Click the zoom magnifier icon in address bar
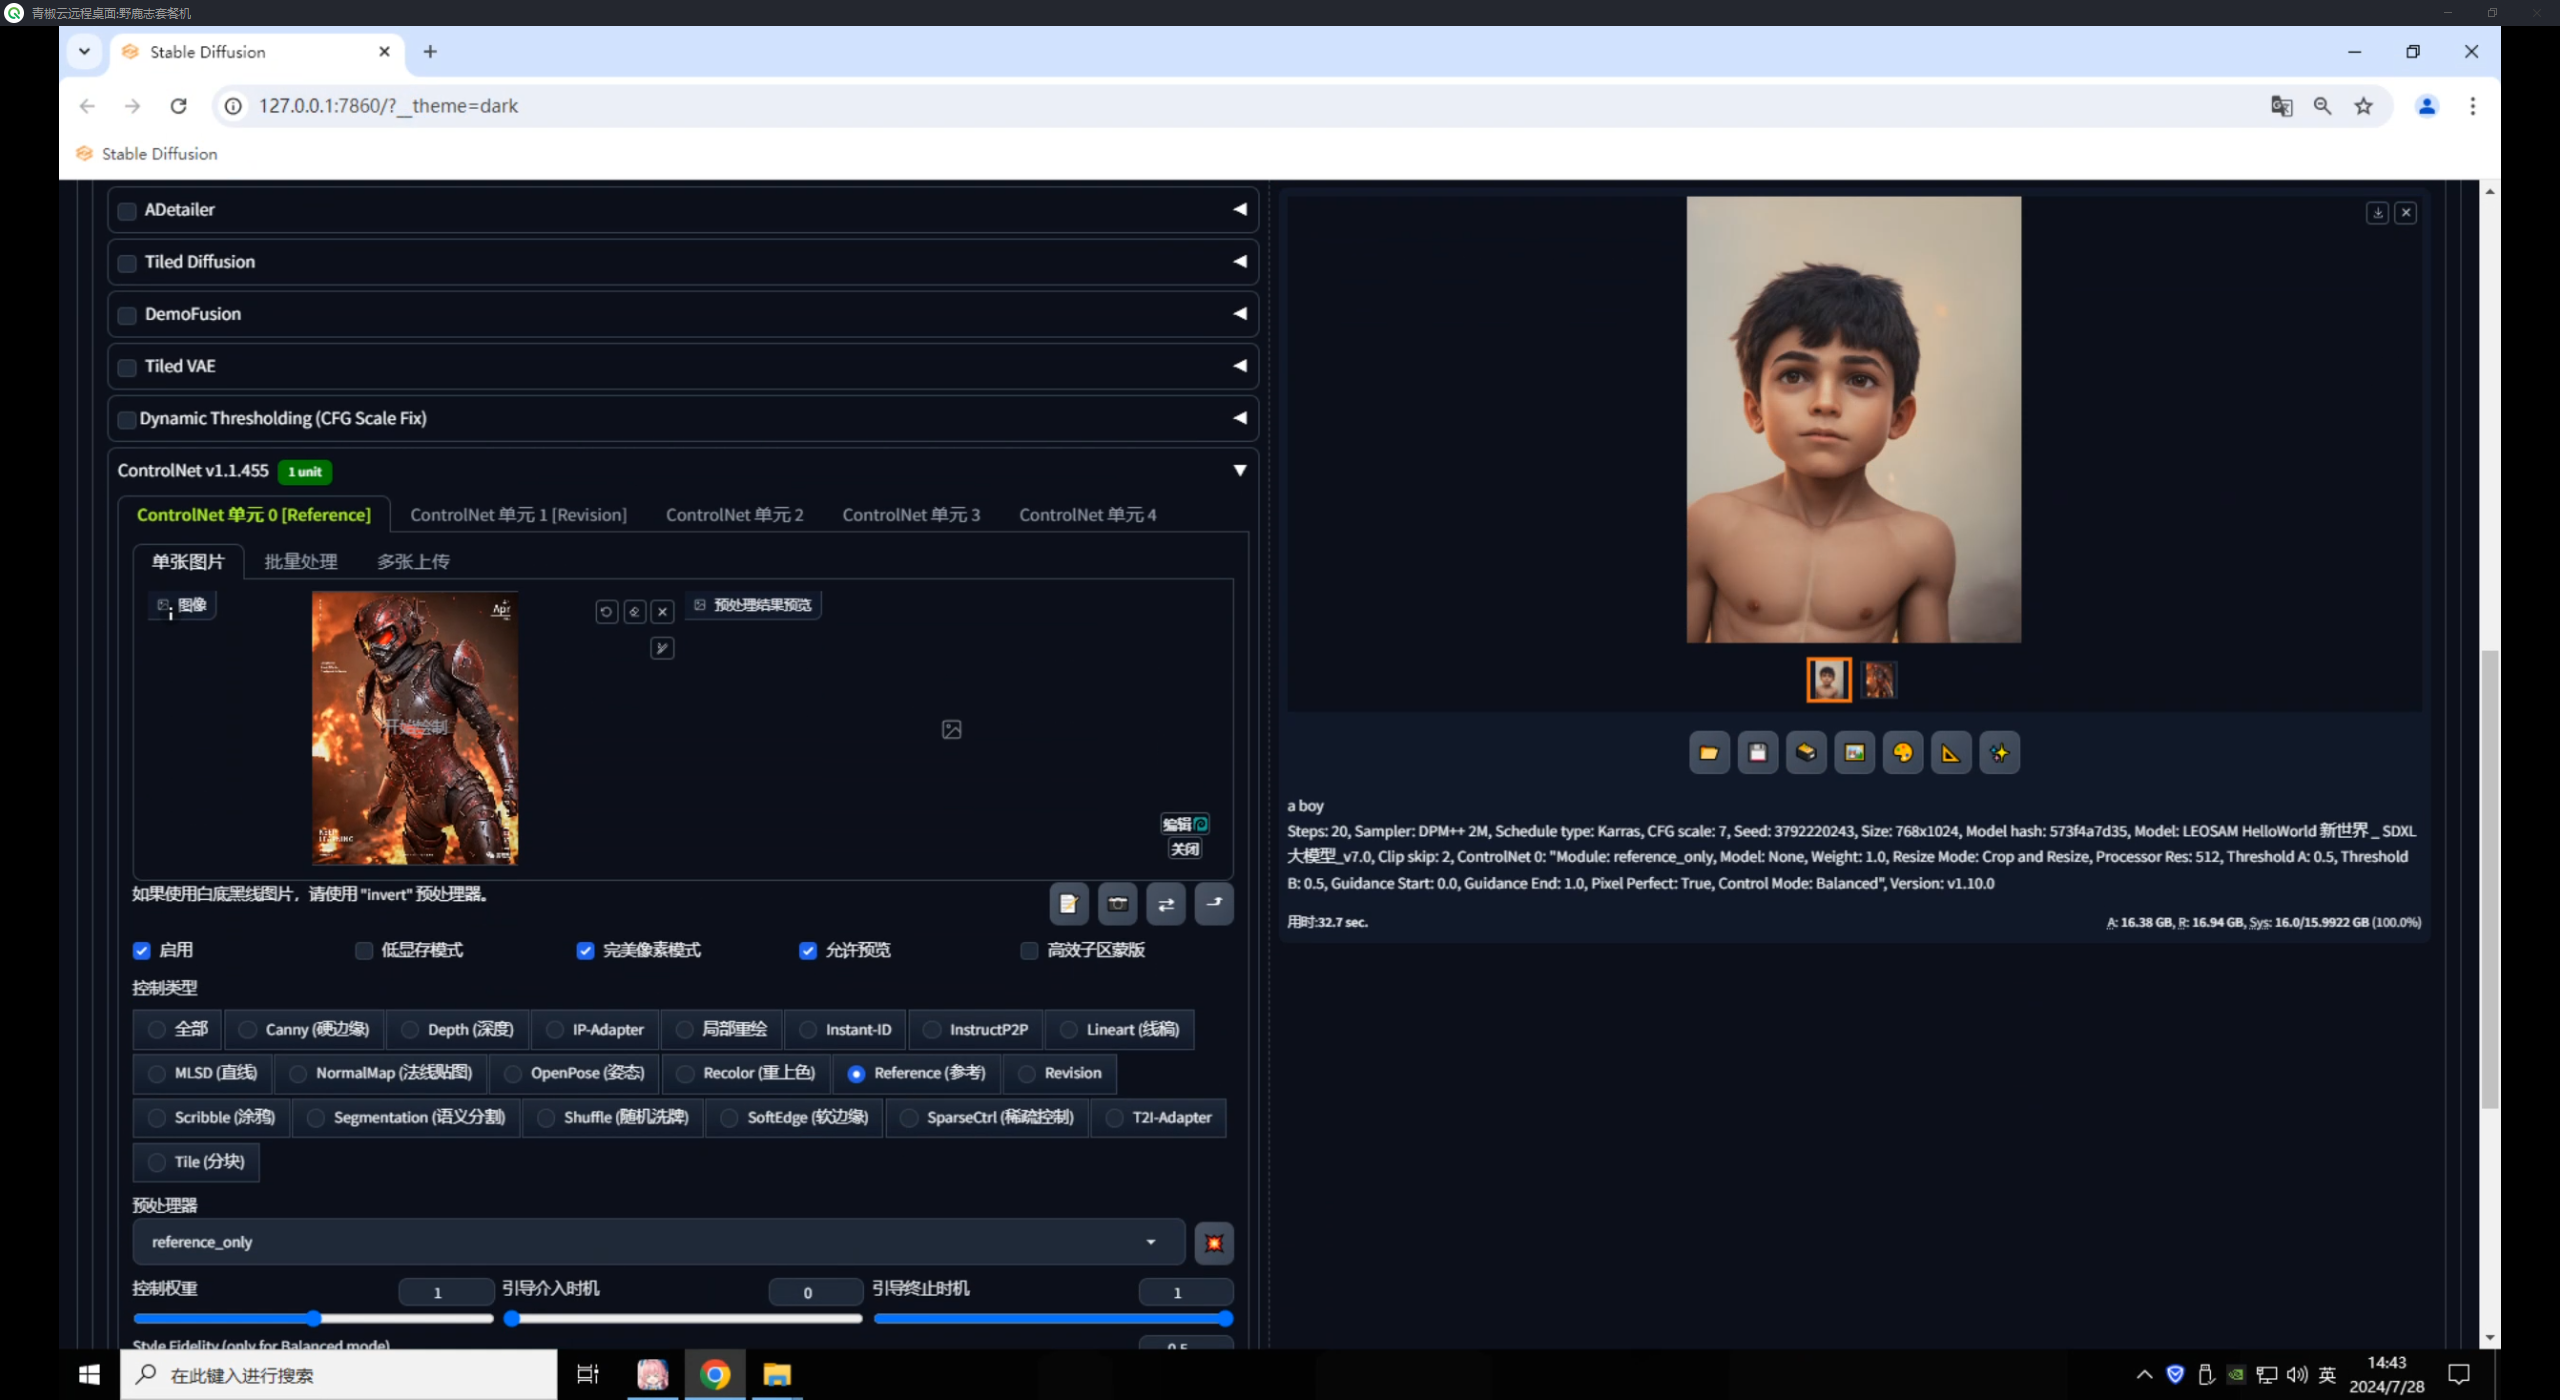 coord(2322,106)
